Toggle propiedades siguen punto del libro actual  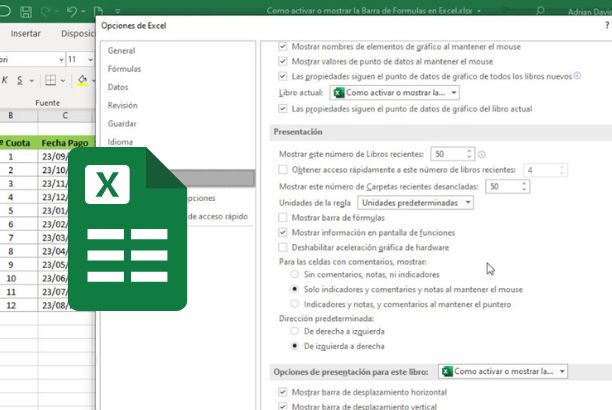tap(283, 109)
